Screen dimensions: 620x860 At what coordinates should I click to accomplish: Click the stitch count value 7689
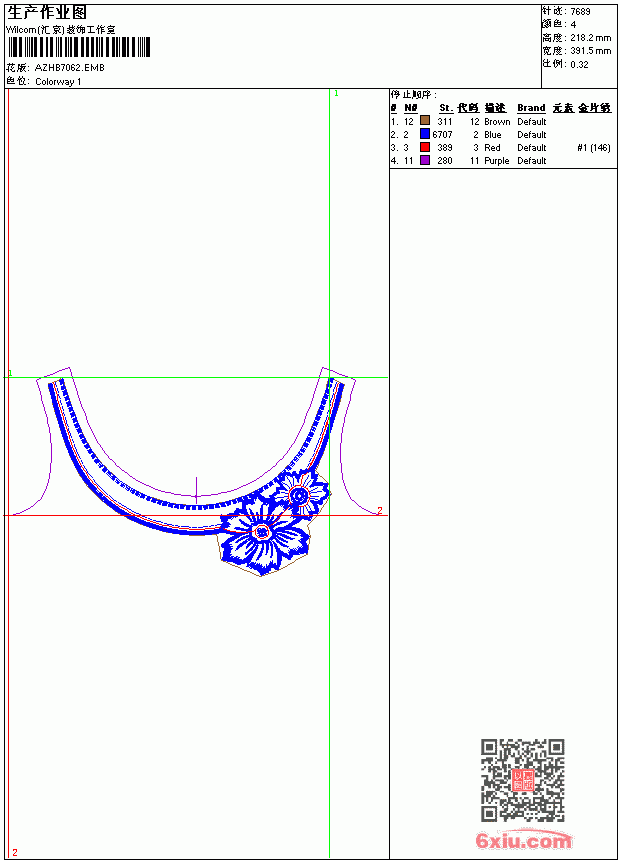(x=580, y=12)
